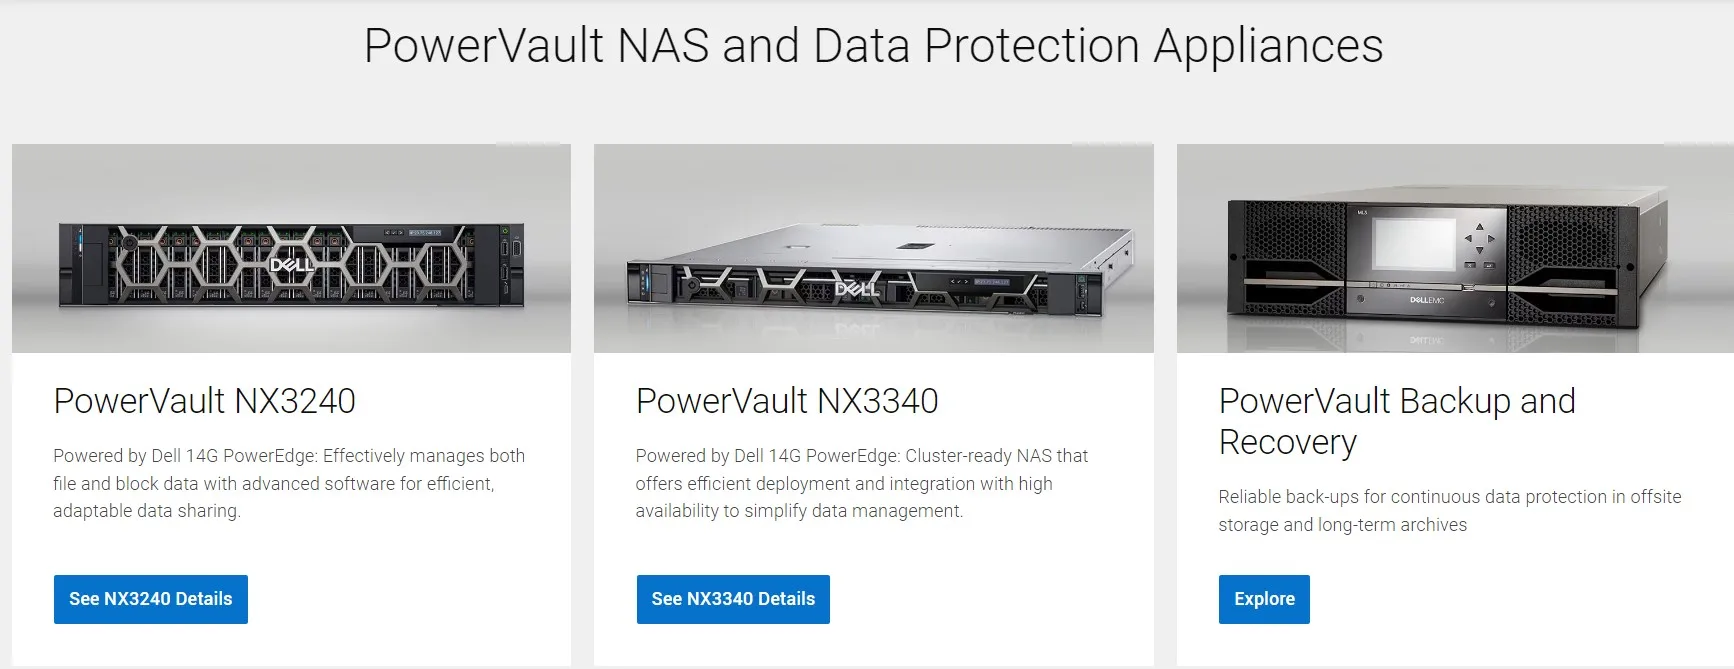Click the See NX3240 Details button
This screenshot has width=1734, height=669.
point(150,599)
